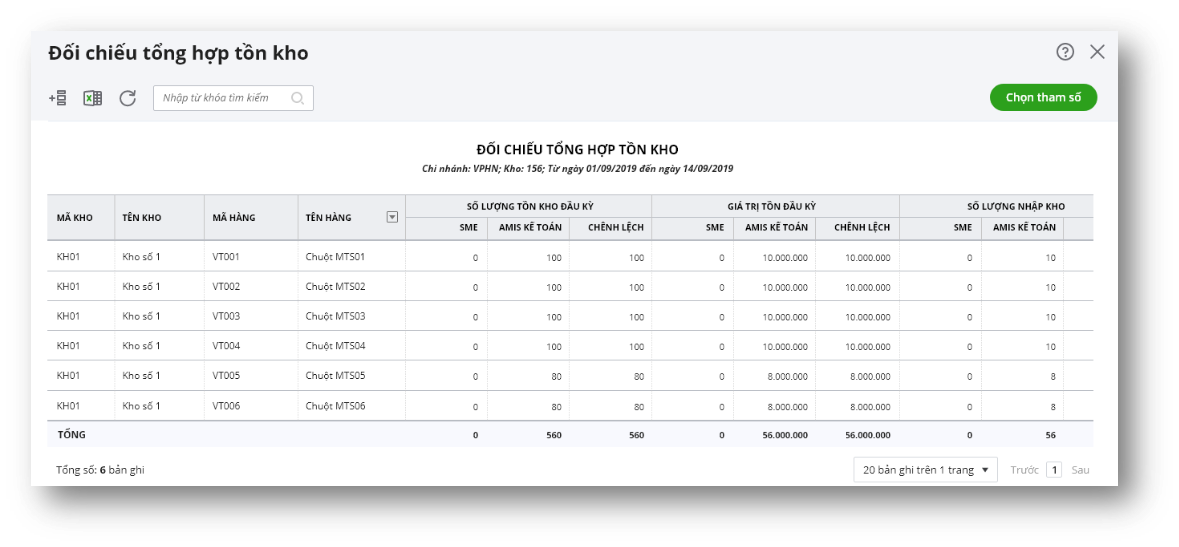The image size is (1179, 547).
Task: Click the GIÁ TRỊ TỒN ĐẦU KỲ header
Action: coord(775,206)
